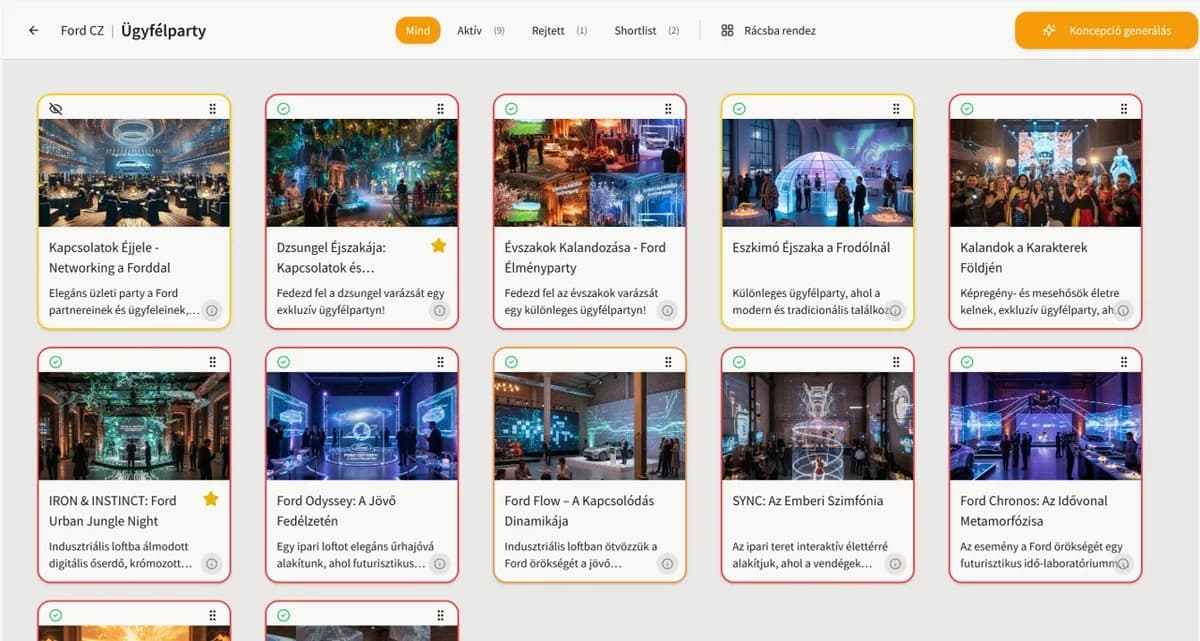Screen dimensions: 1200x641
Task: Open Kalandok a Karakterek costume crowd thumbnail
Action: (x=1046, y=173)
